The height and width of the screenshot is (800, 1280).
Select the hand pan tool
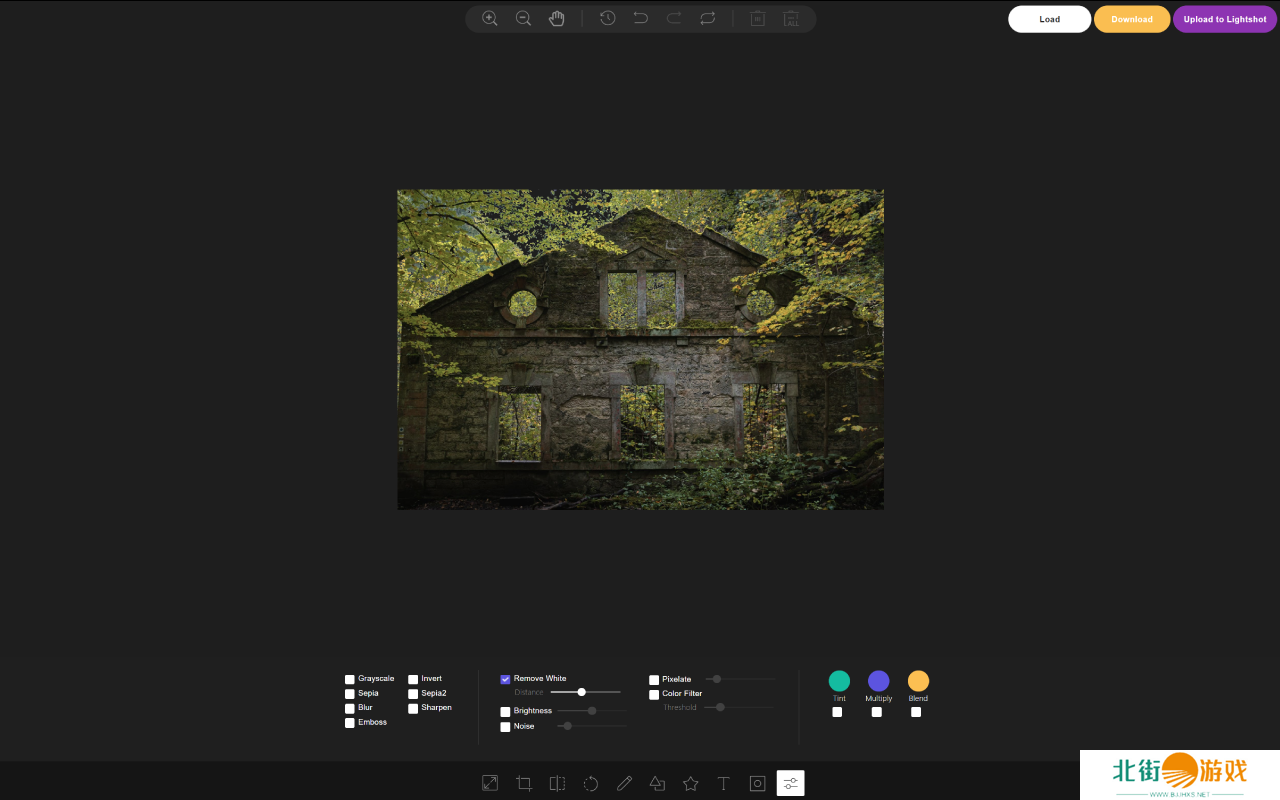(x=557, y=18)
